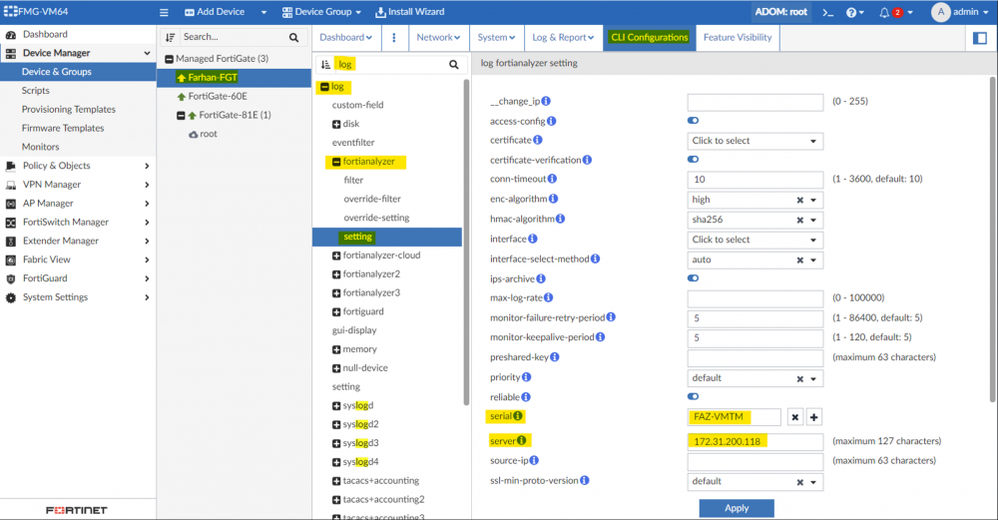Open the ssl-min-proto-version dropdown
This screenshot has width=998, height=520.
(x=755, y=482)
